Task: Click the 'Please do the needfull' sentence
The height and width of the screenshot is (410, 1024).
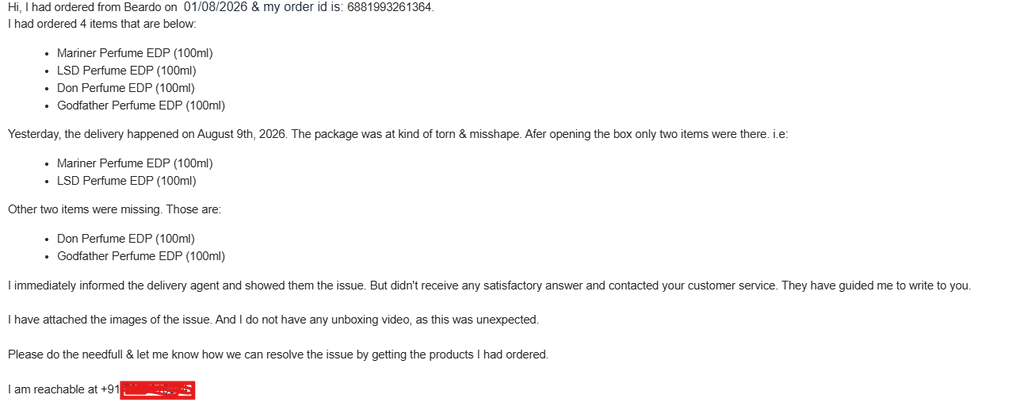Action: [x=278, y=355]
